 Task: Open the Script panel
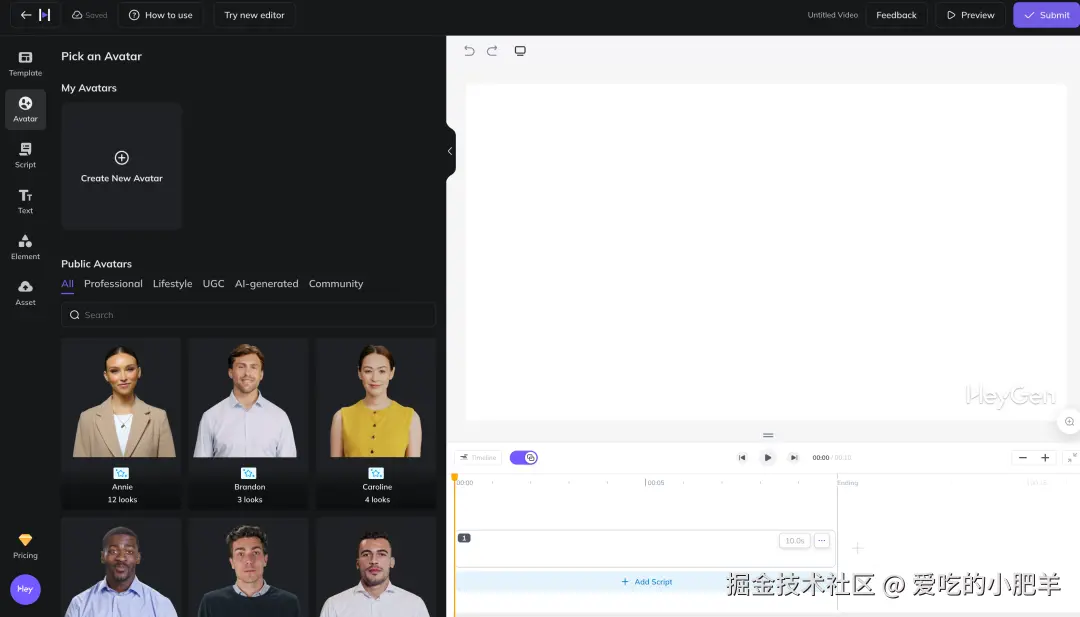[x=25, y=154]
